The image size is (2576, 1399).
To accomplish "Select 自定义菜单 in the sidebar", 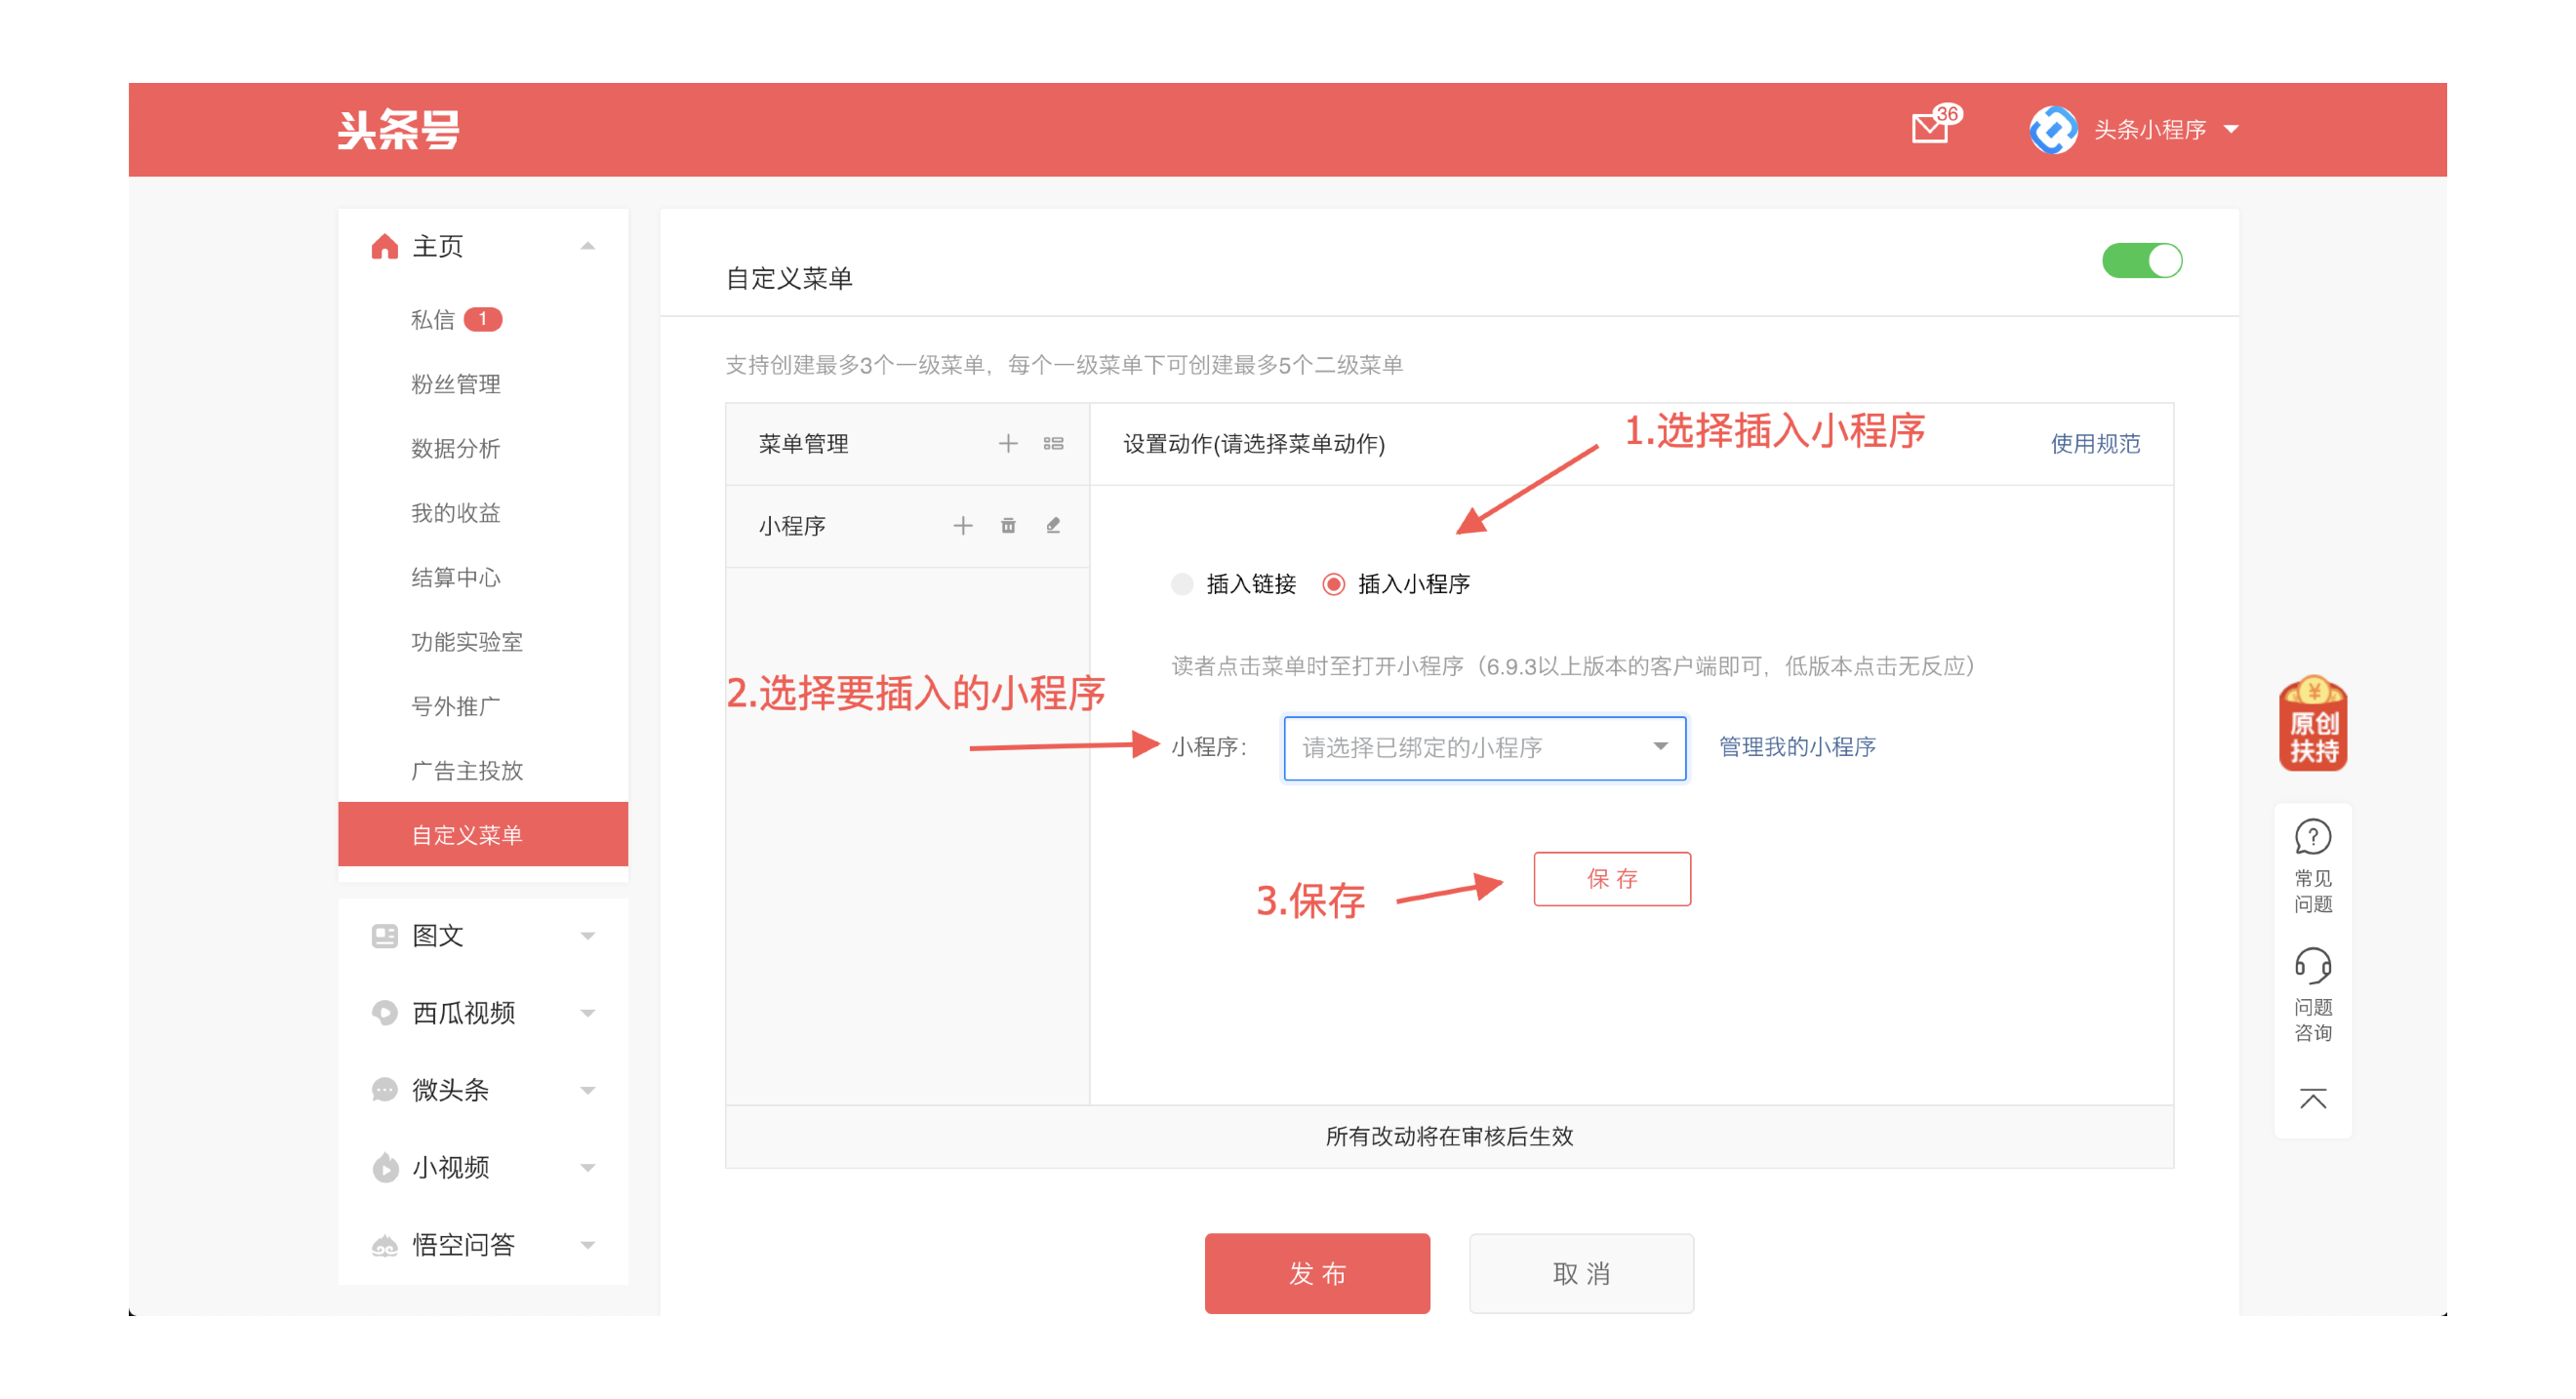I will (483, 834).
